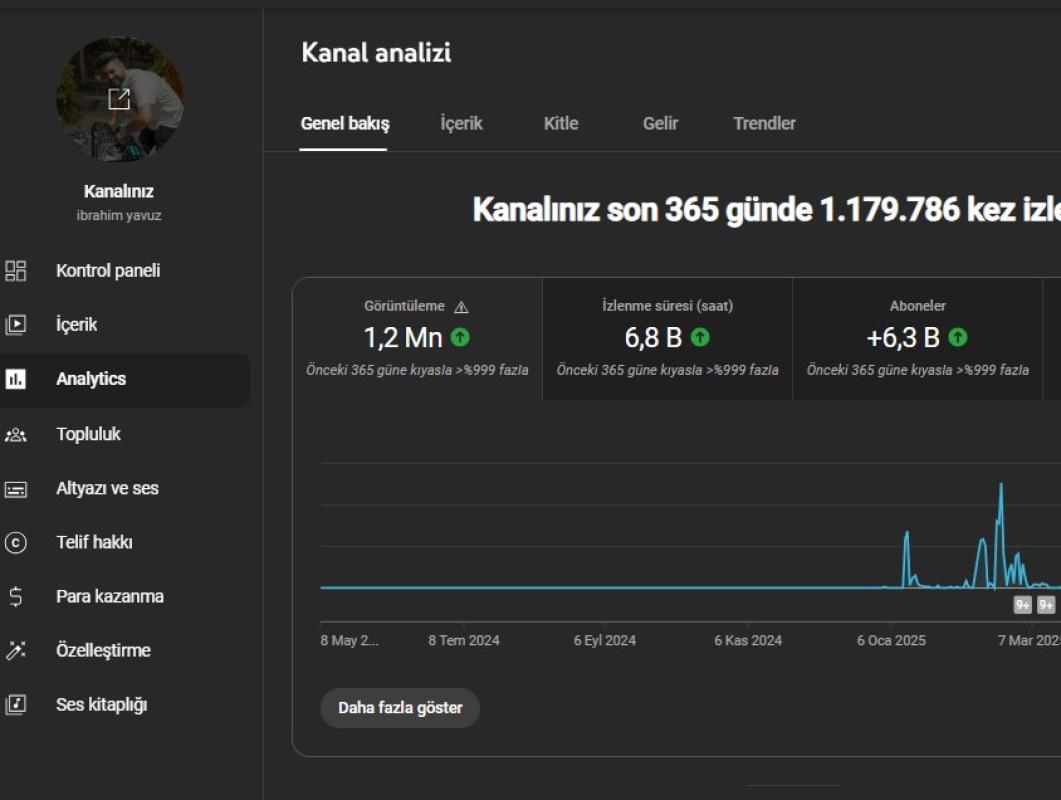Click the 6 Kas 2024 date label
The image size is (1061, 800).
coord(748,640)
